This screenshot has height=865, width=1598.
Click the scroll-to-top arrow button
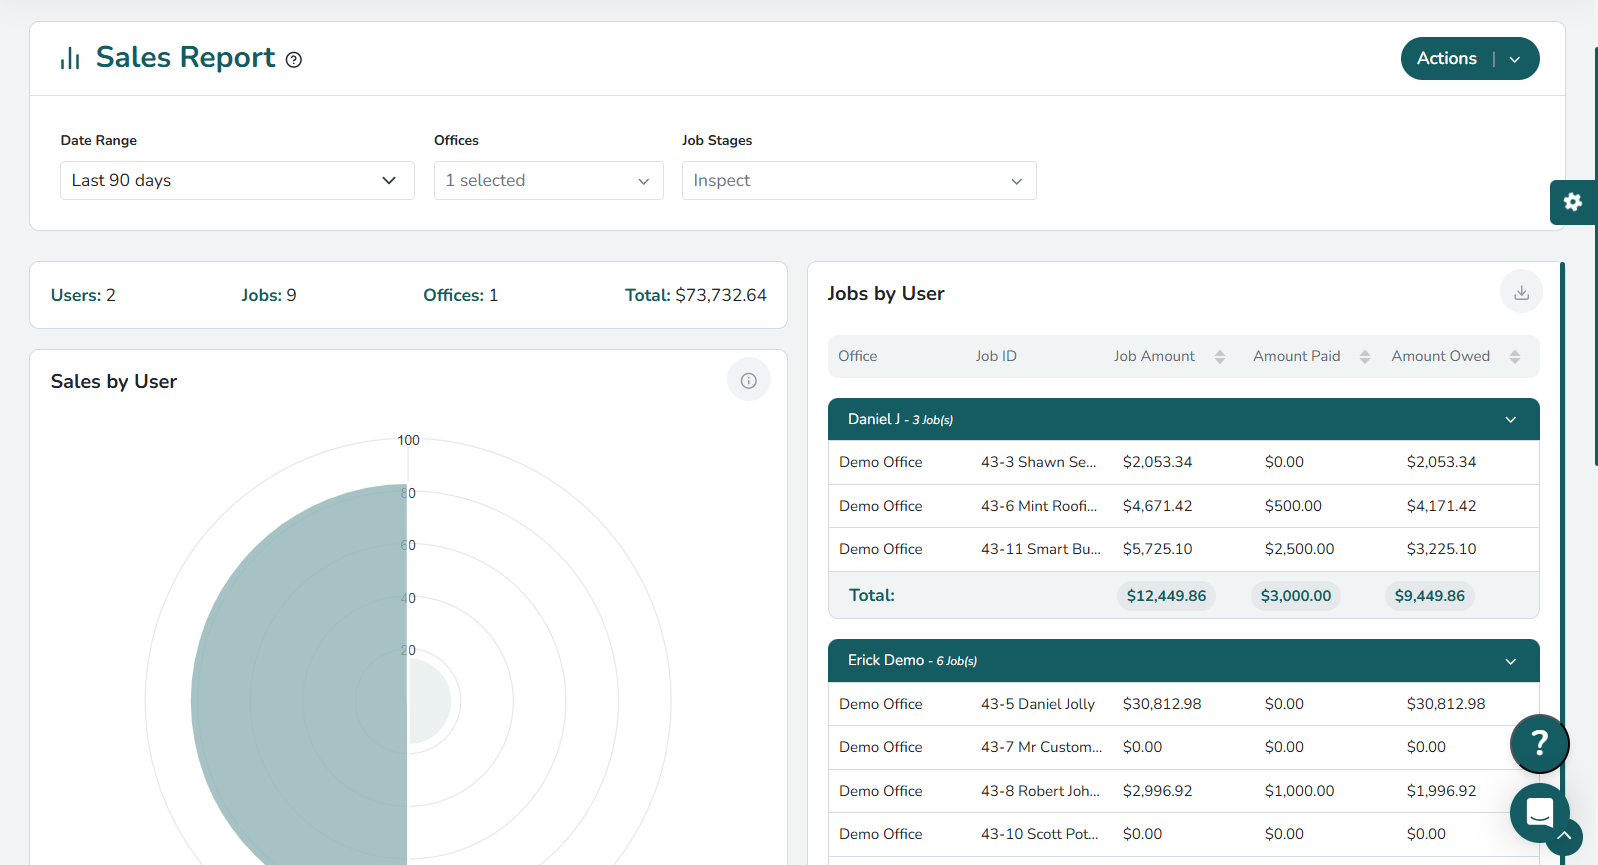[x=1564, y=836]
